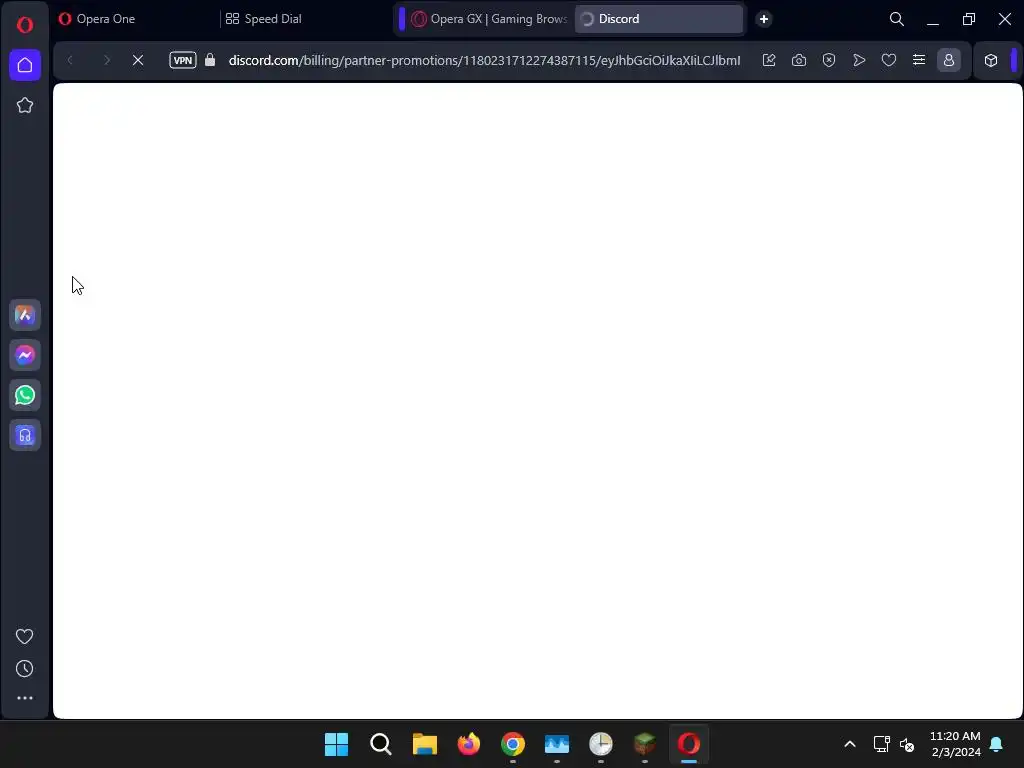Open the send to My Flow arrow icon
This screenshot has width=1024, height=768.
point(859,60)
